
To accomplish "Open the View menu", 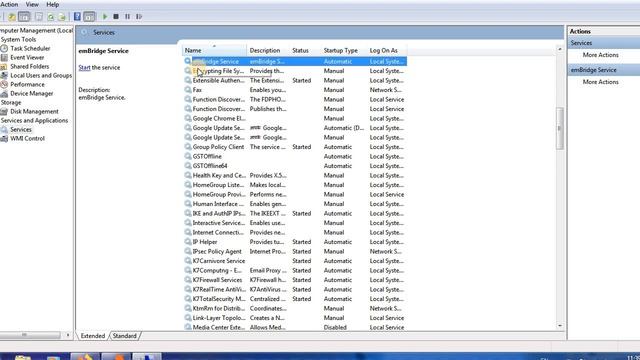I will click(x=32, y=4).
